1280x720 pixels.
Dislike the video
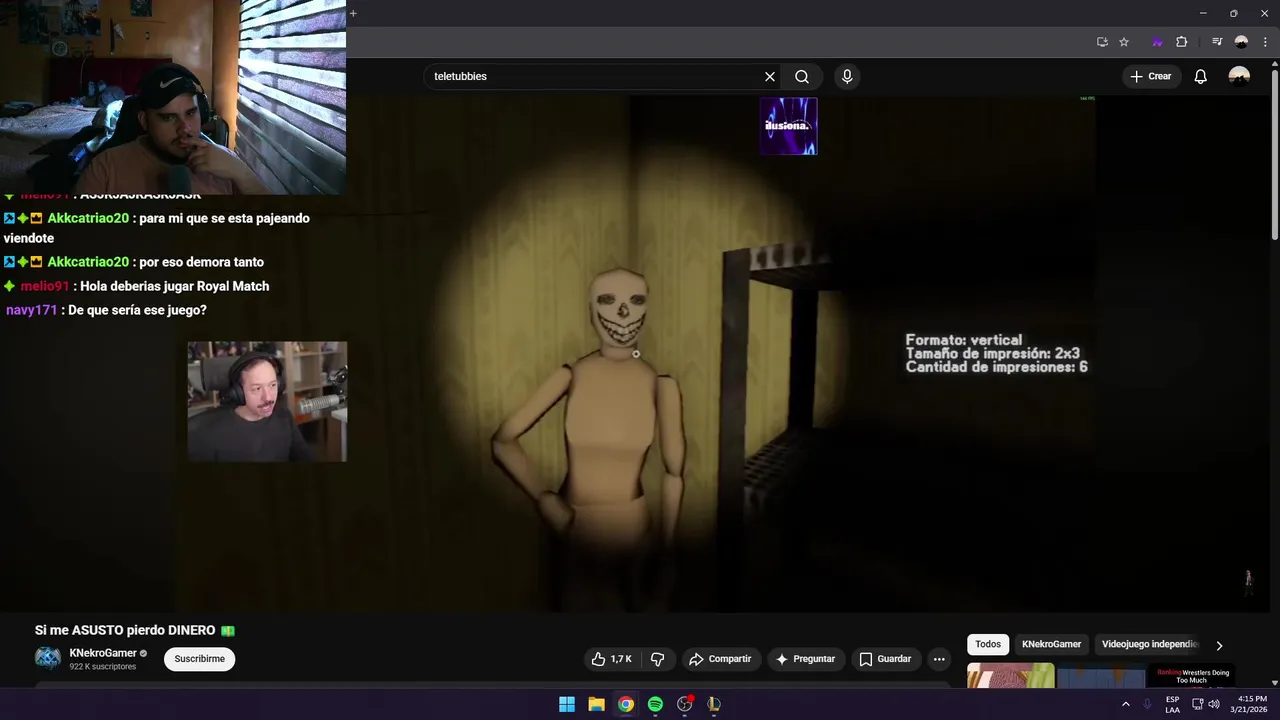[x=657, y=659]
